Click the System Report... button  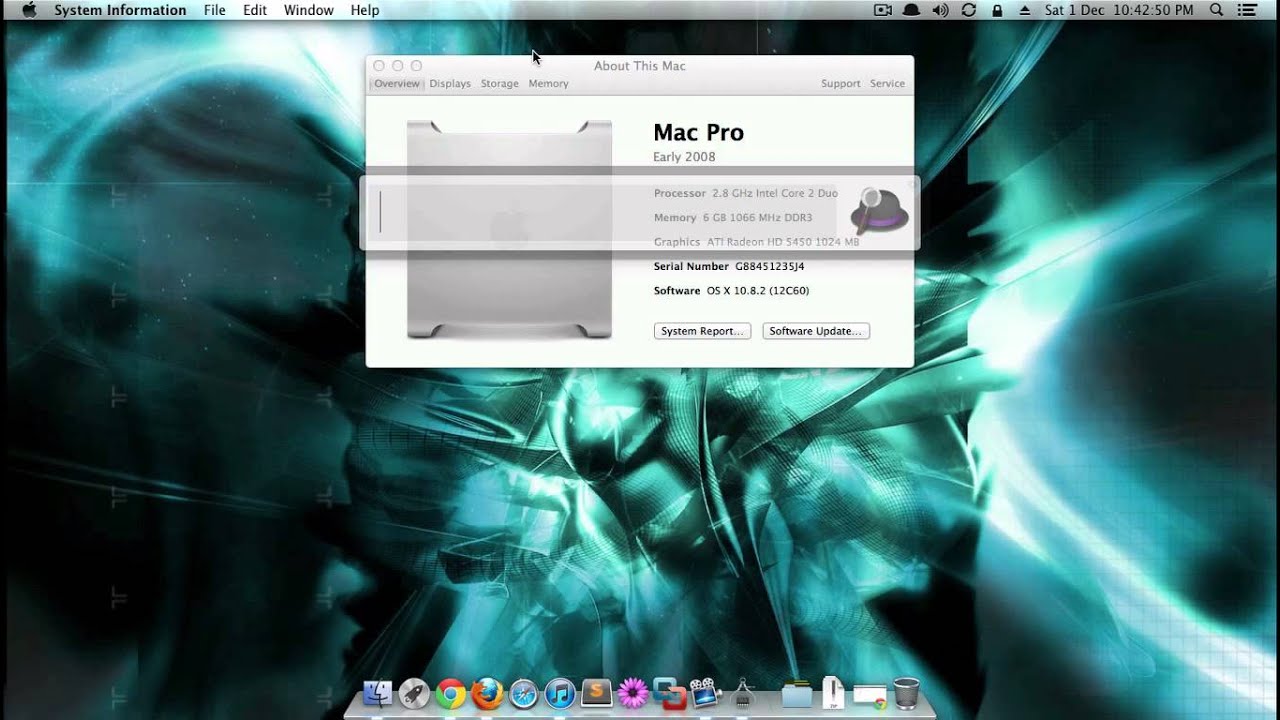702,331
